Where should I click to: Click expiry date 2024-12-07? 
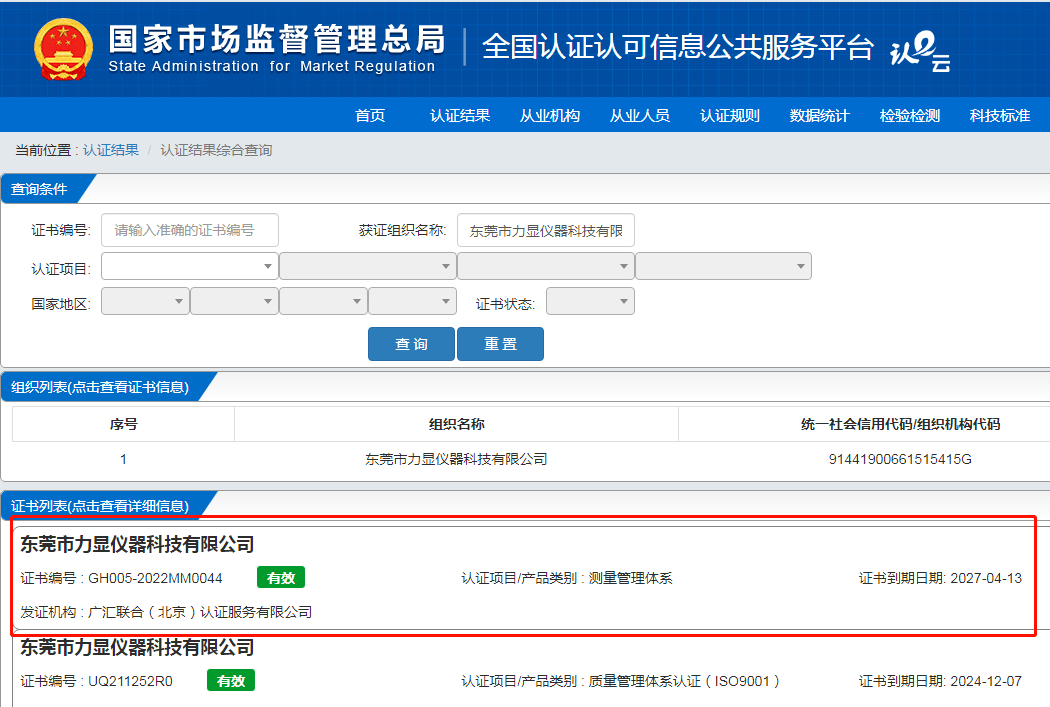pos(986,681)
